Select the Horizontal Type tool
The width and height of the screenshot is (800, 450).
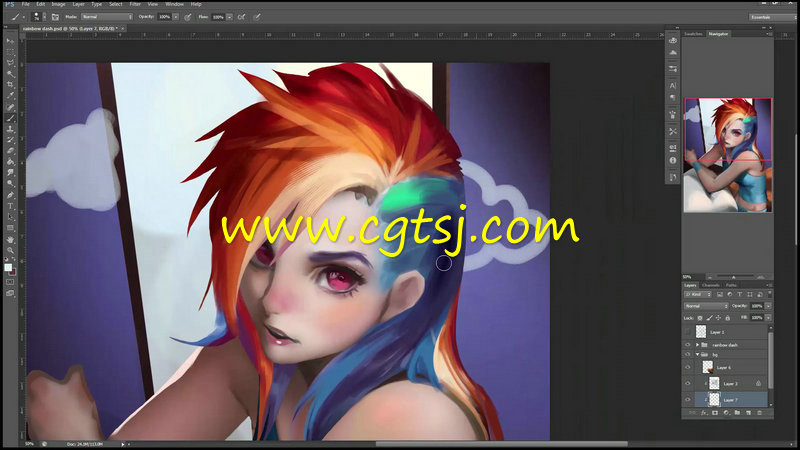pyautogui.click(x=10, y=206)
